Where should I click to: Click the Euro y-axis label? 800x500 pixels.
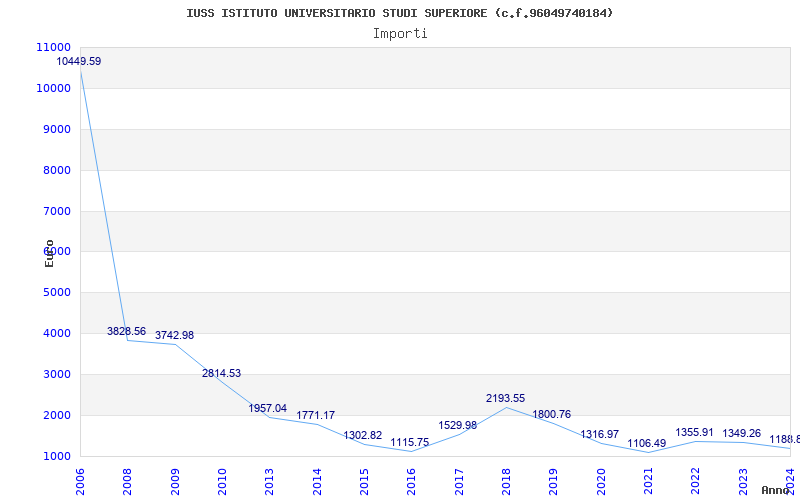pos(49,254)
